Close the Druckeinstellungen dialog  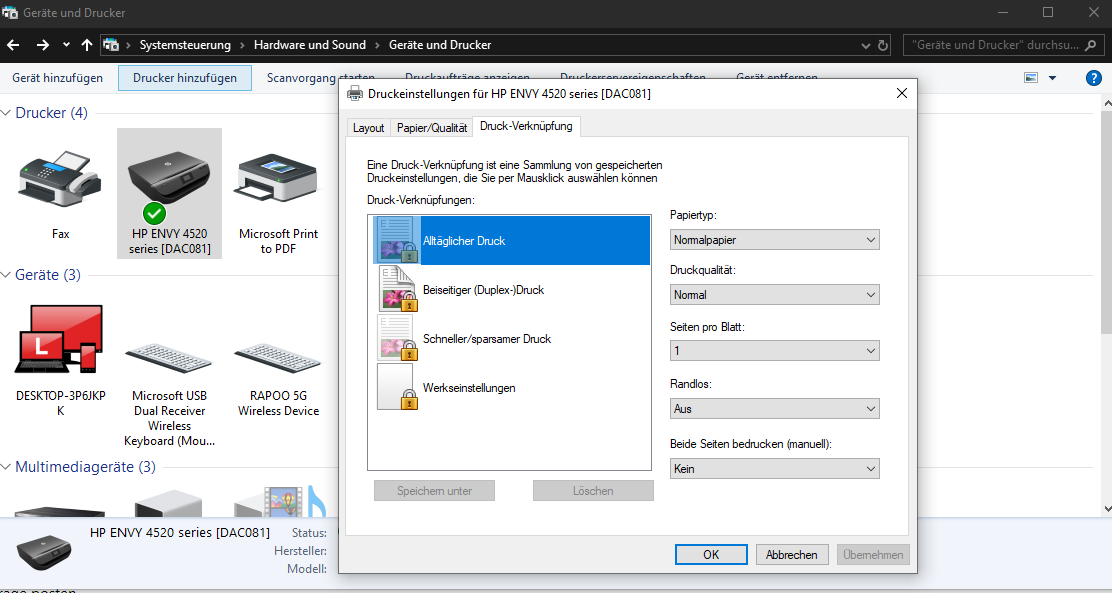click(x=901, y=93)
